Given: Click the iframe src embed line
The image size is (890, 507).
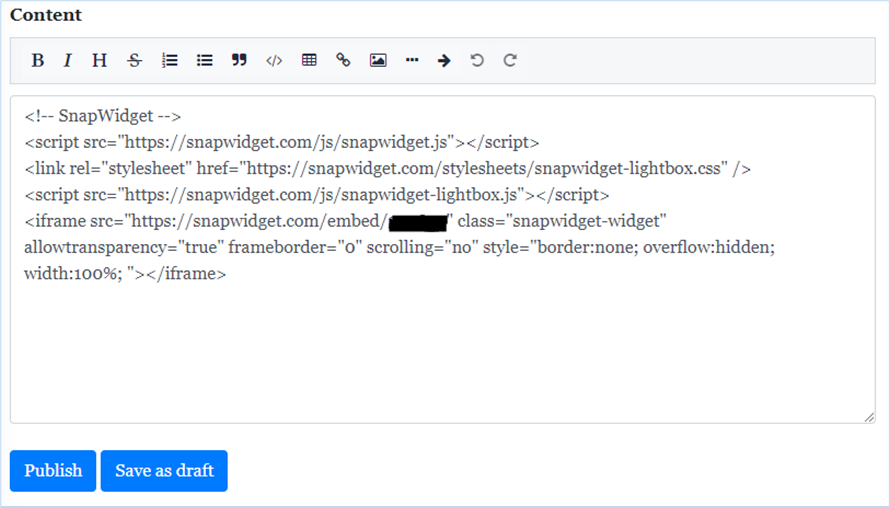Looking at the screenshot, I should pyautogui.click(x=345, y=221).
